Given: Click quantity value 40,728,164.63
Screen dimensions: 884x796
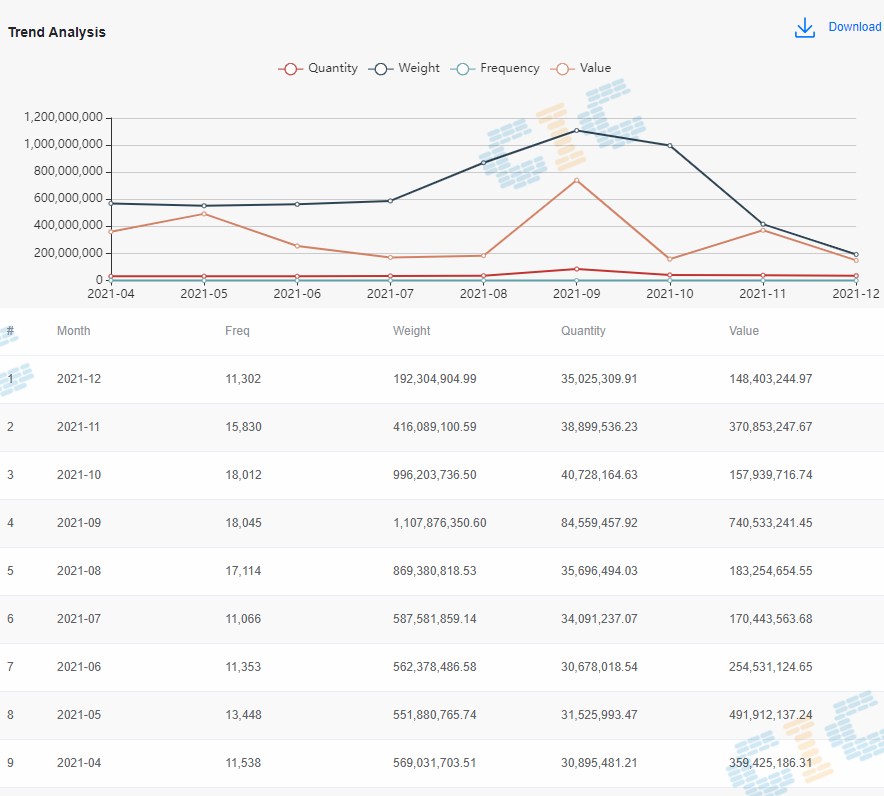Looking at the screenshot, I should 599,475.
